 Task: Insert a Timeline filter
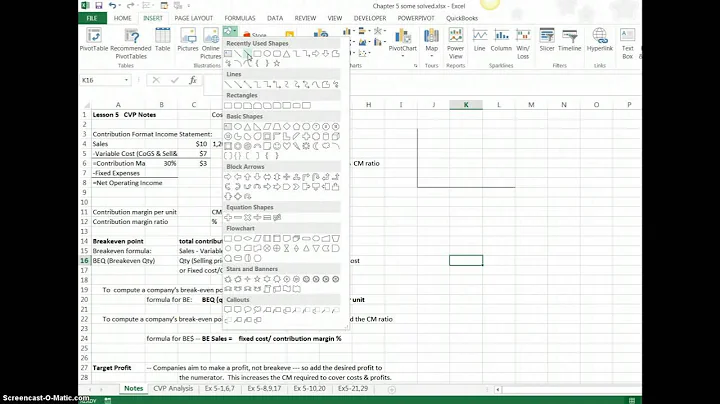pyautogui.click(x=569, y=40)
